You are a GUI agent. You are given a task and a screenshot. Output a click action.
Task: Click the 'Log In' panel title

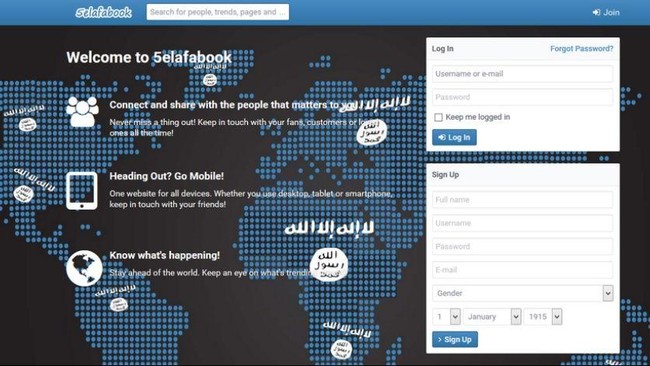(x=443, y=48)
